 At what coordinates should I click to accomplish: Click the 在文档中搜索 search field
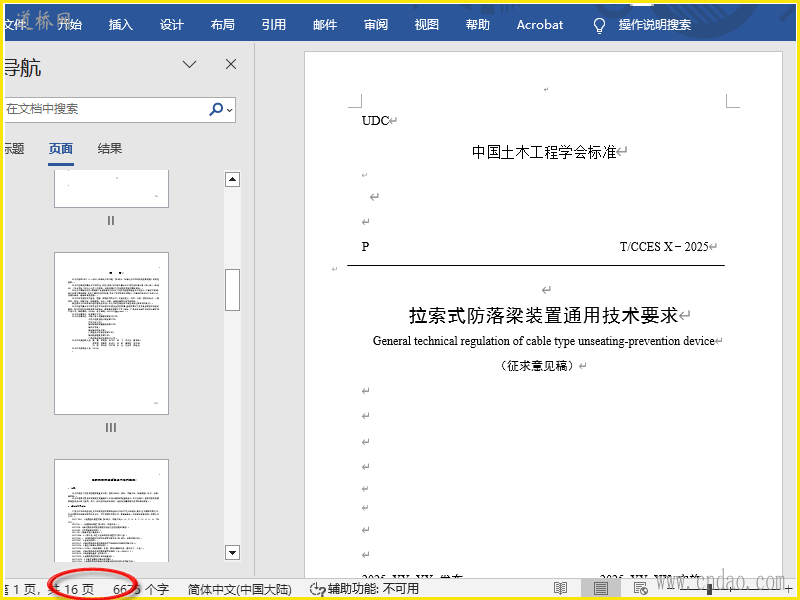coord(105,109)
